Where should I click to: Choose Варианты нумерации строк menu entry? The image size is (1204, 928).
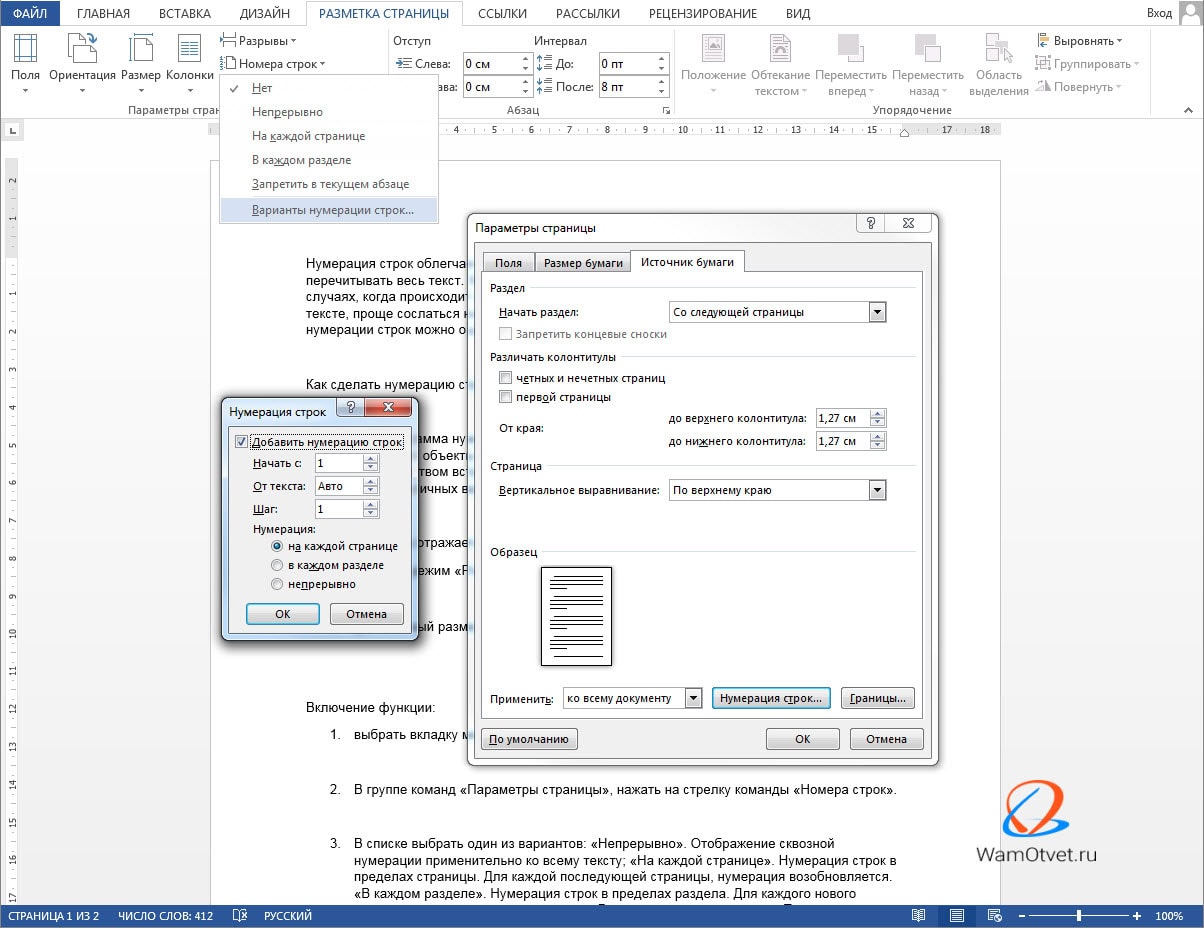click(329, 210)
